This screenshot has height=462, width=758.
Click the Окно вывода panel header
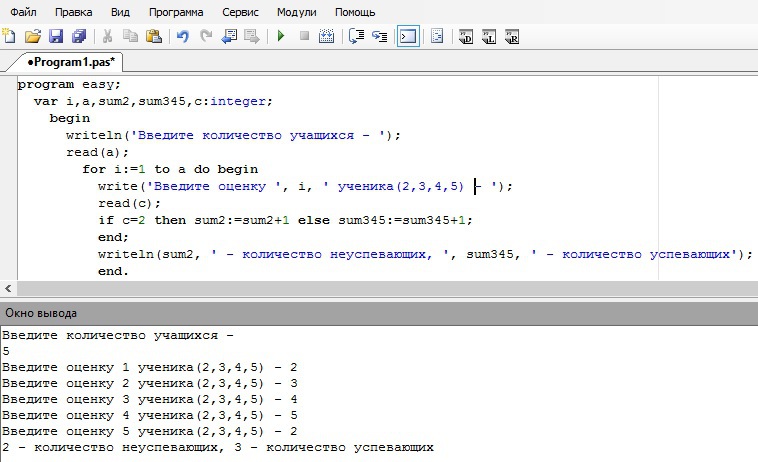point(40,313)
